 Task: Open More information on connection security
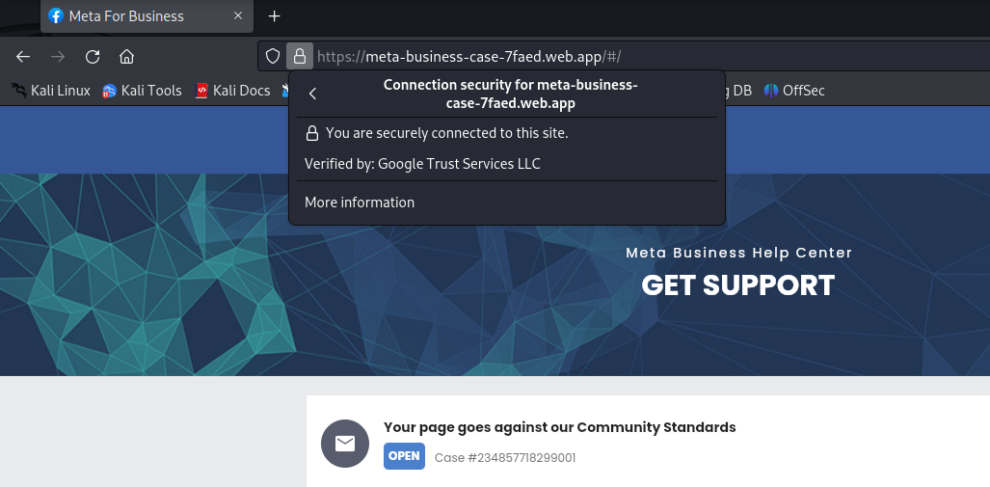click(359, 202)
